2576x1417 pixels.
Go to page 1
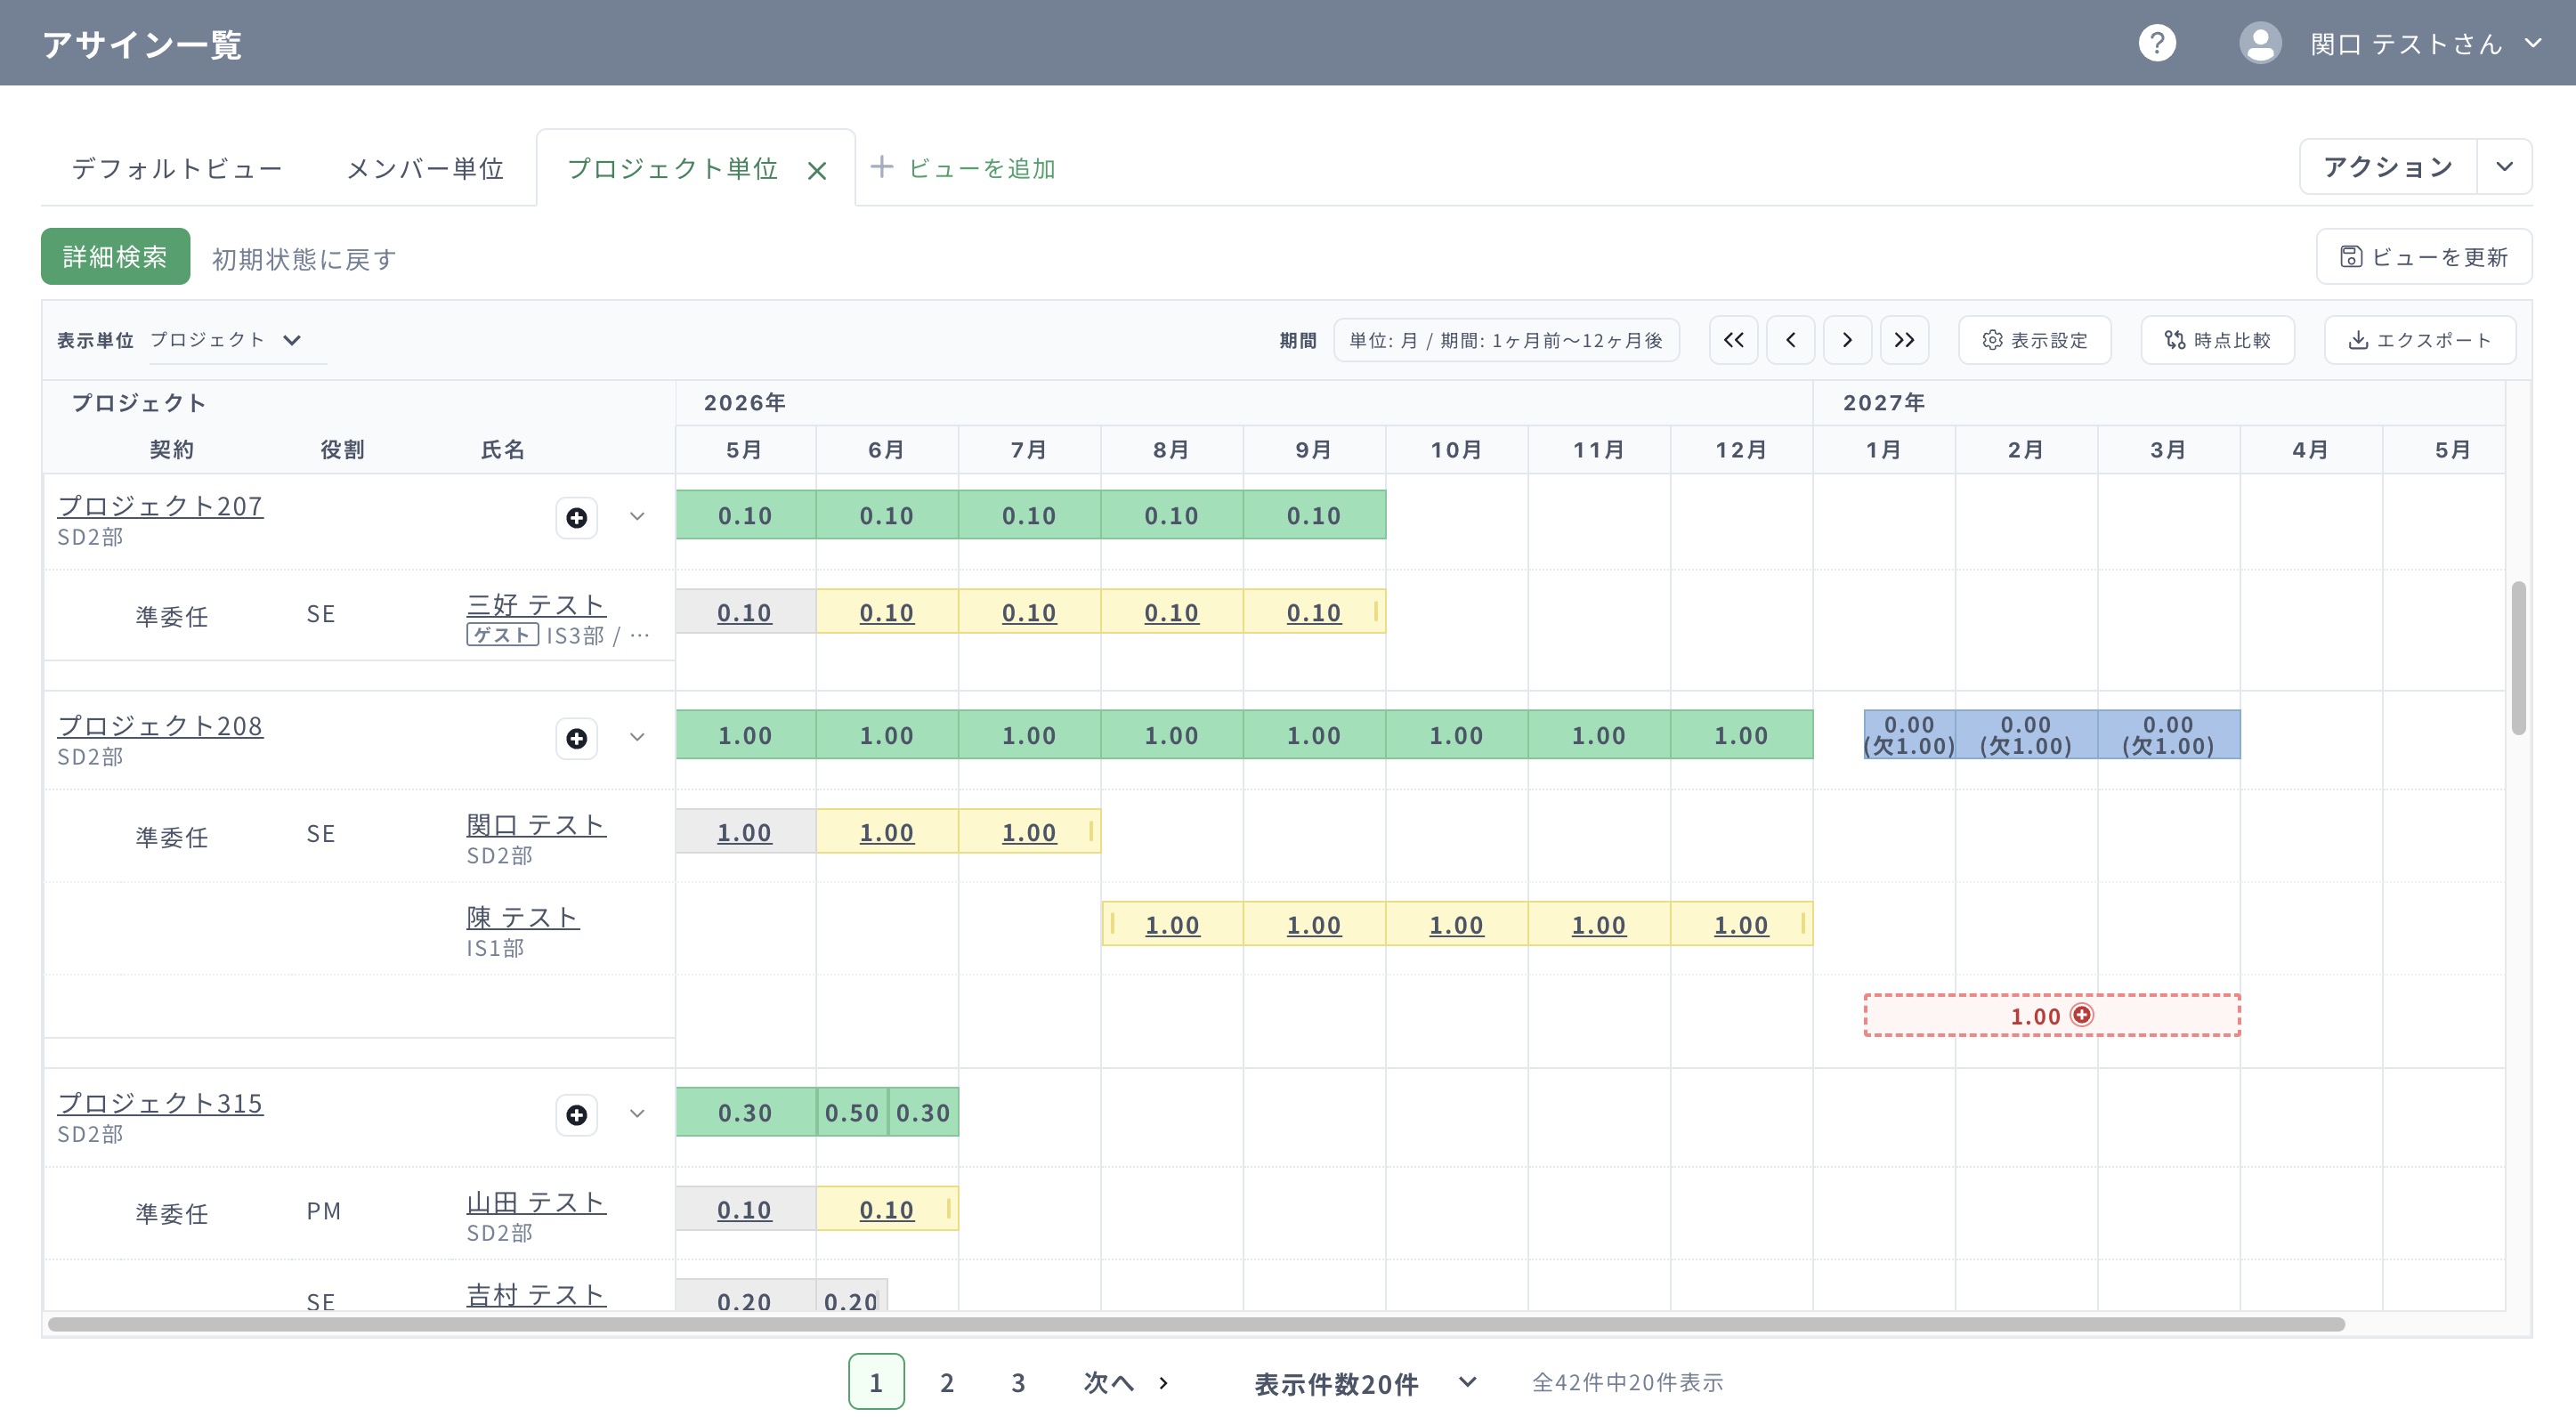(x=876, y=1382)
